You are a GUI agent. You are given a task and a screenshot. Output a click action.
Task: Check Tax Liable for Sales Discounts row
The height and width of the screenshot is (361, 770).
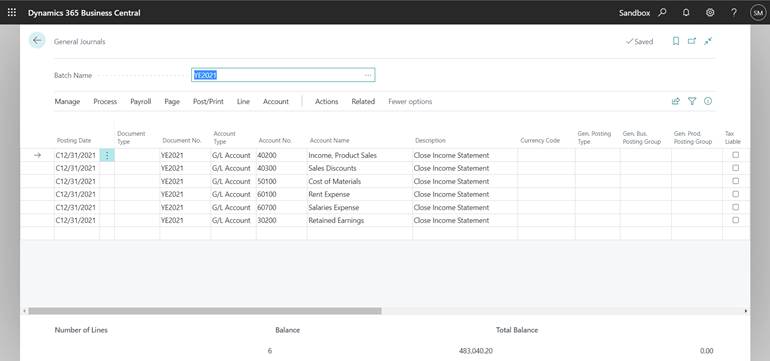(x=735, y=168)
